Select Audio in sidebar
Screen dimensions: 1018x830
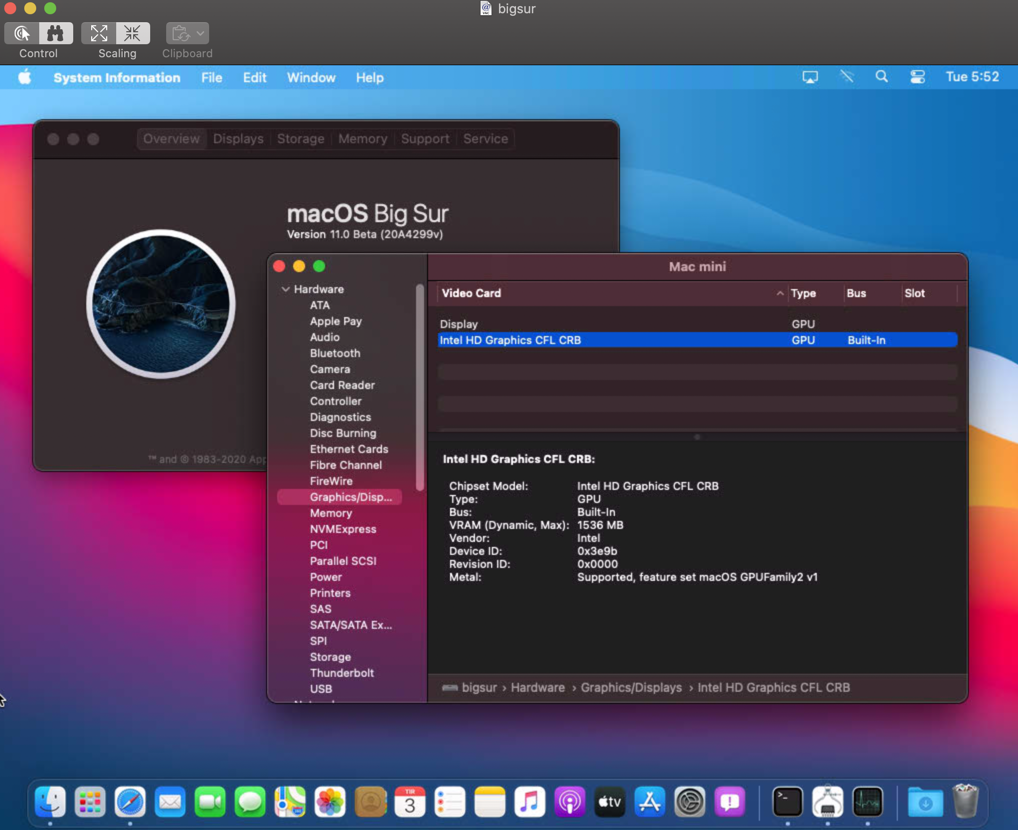(325, 337)
